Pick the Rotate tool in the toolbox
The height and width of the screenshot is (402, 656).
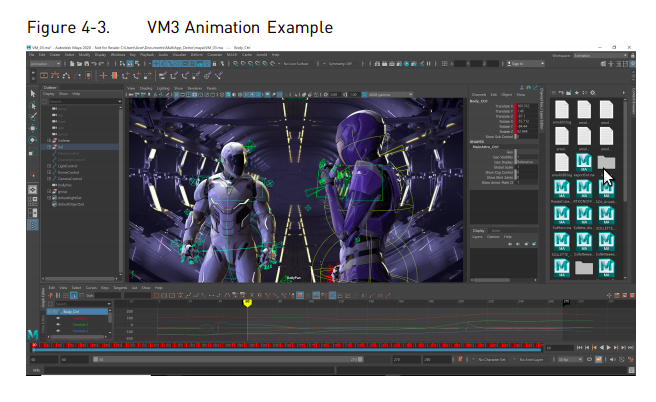[33, 140]
